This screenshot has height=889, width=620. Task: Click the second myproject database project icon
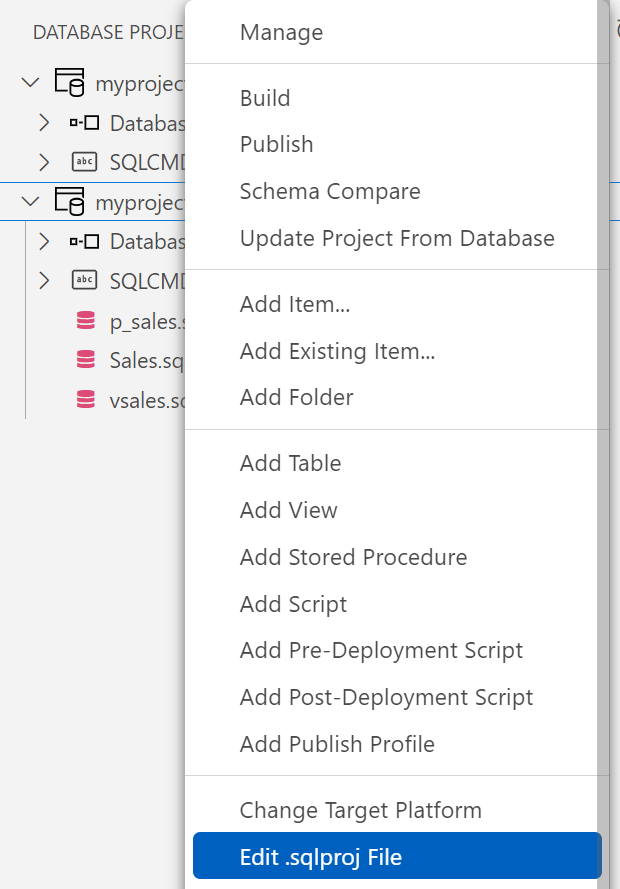(69, 201)
